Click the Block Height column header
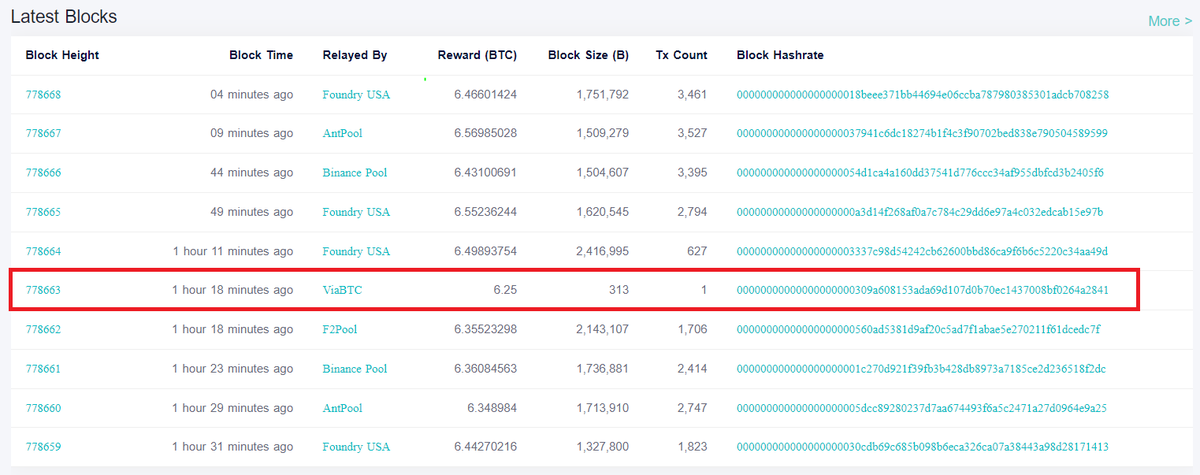The width and height of the screenshot is (1200, 475). click(62, 55)
